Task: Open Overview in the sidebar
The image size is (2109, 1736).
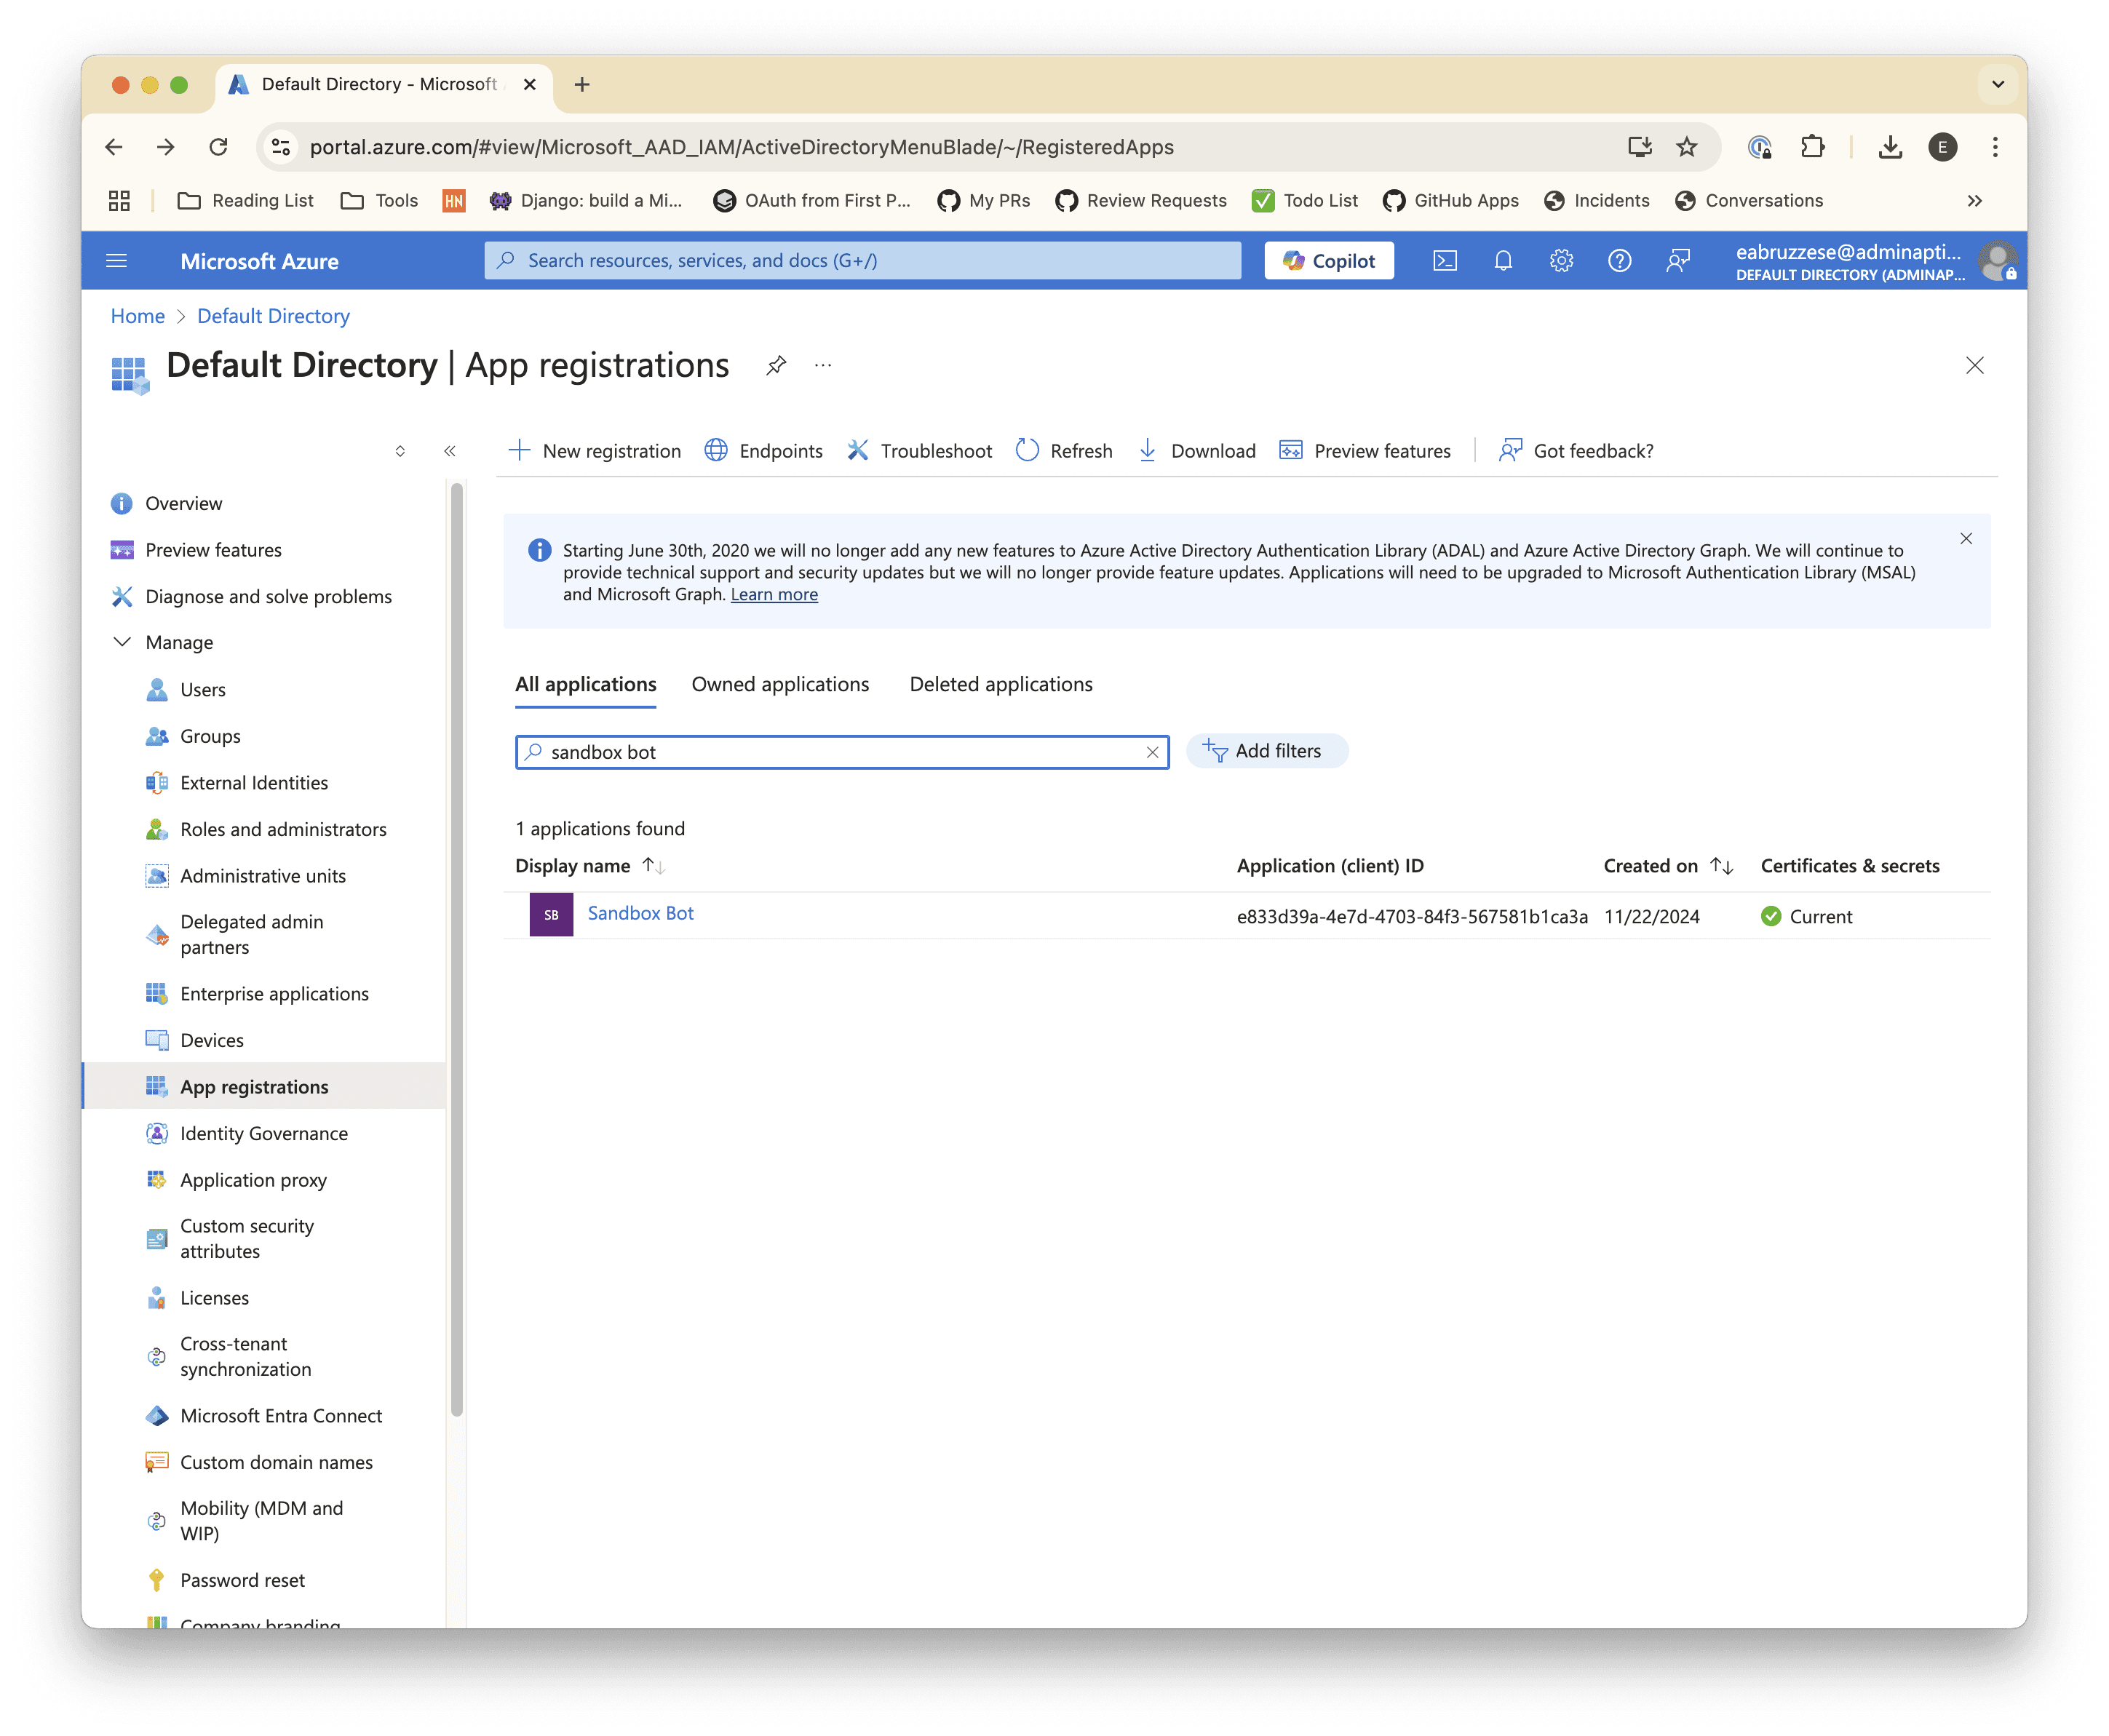Action: click(x=183, y=503)
